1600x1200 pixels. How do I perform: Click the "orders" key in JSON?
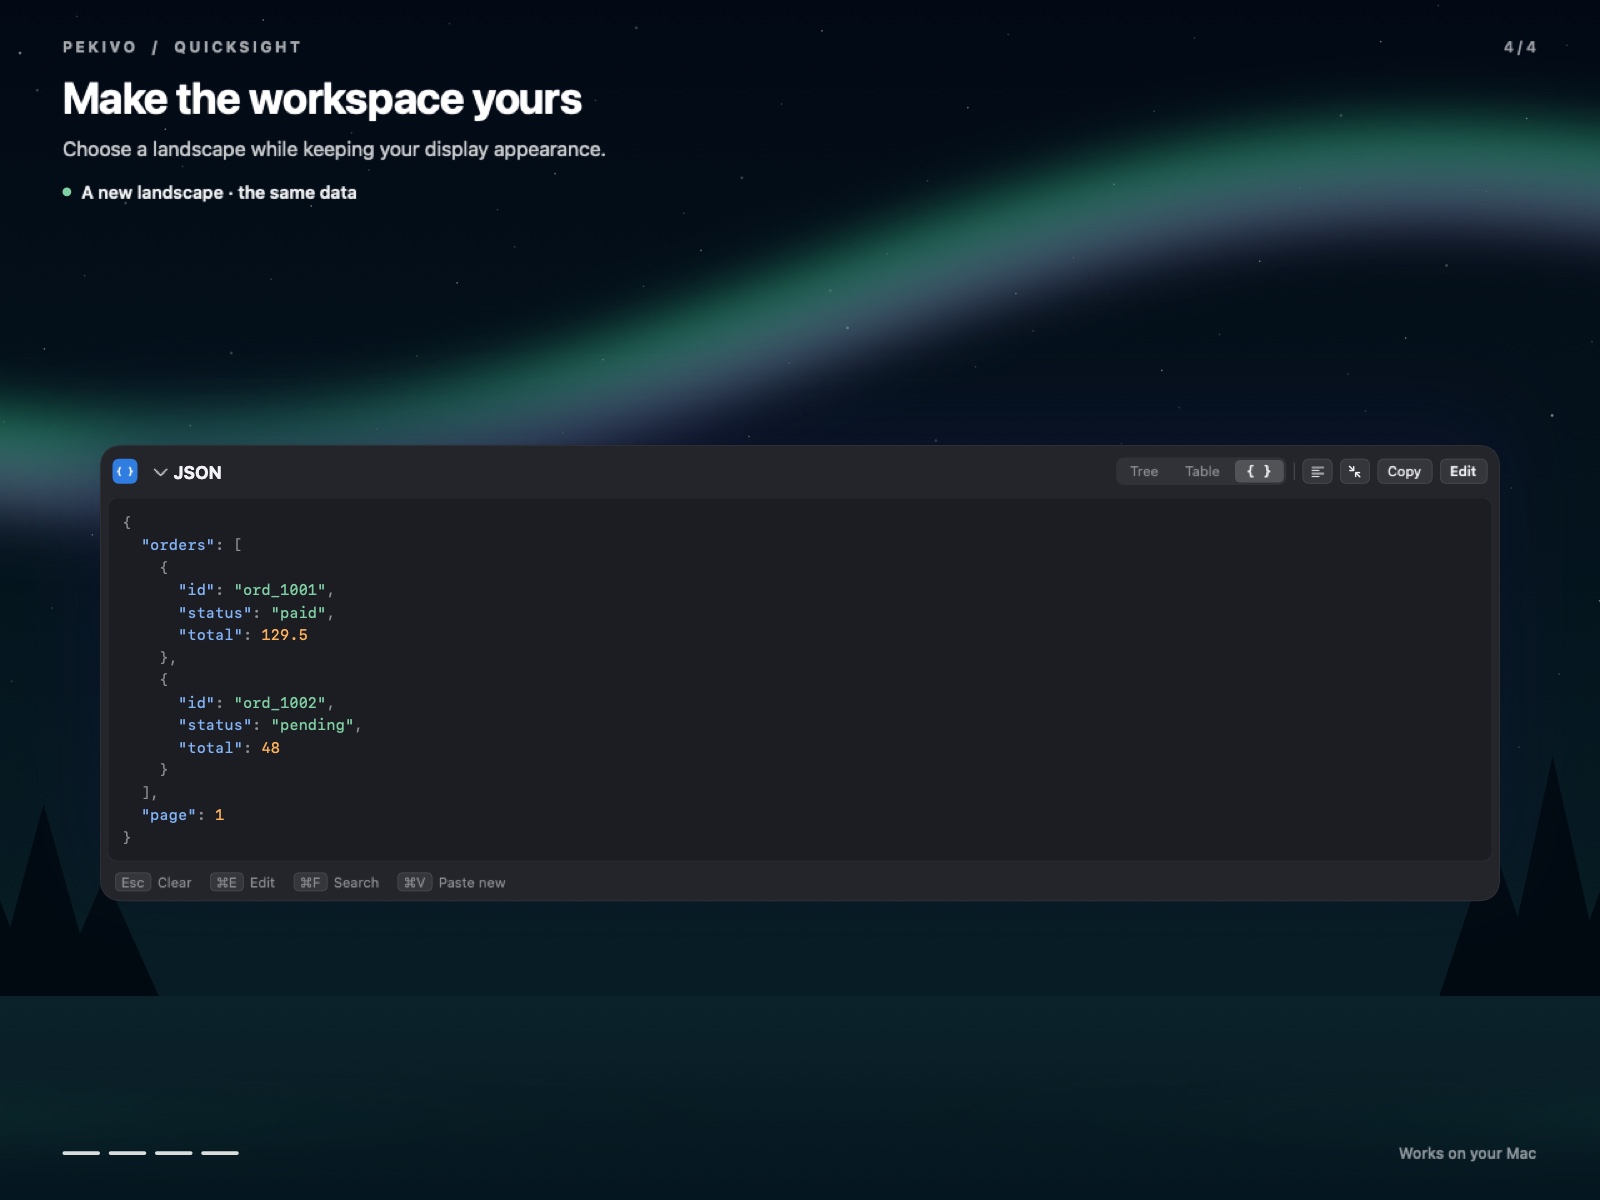178,545
